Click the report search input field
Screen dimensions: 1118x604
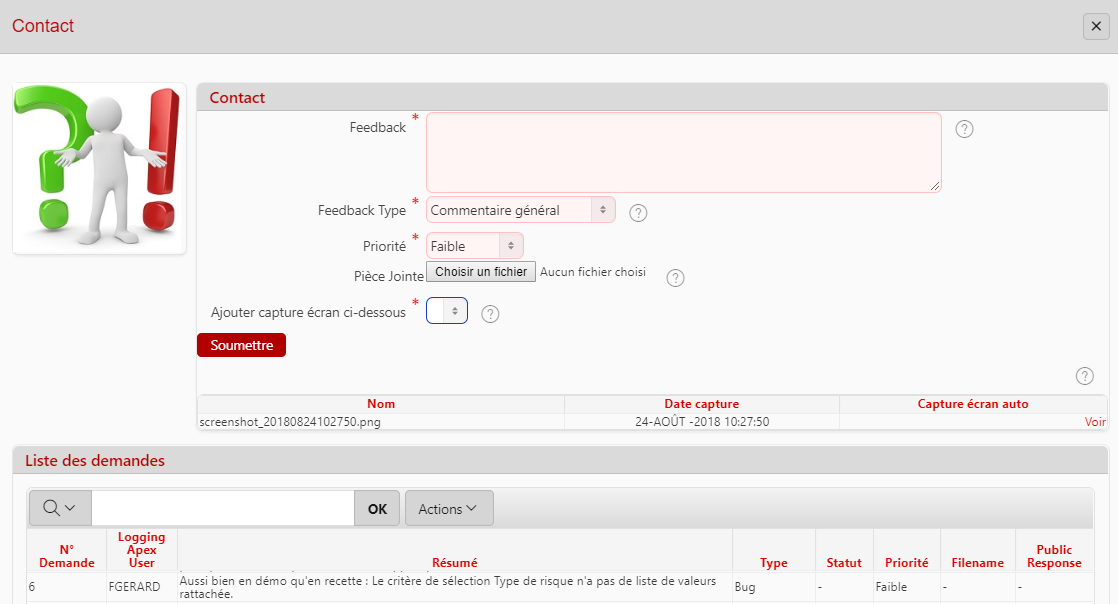(222, 508)
